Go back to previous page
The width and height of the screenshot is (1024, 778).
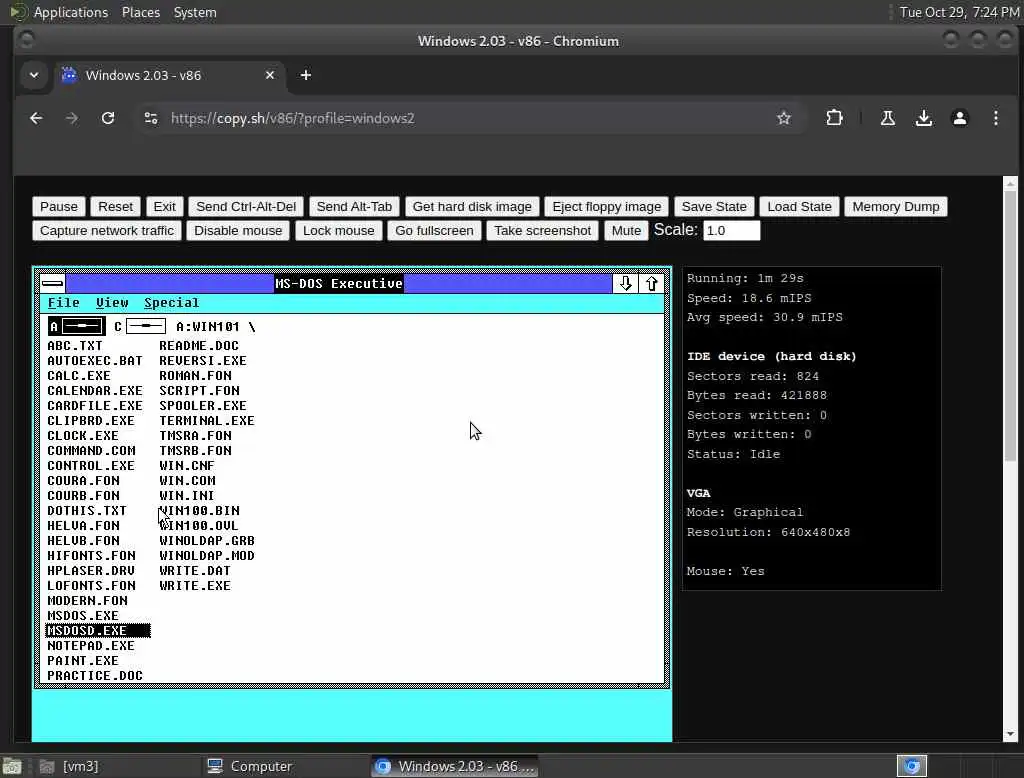tap(36, 118)
